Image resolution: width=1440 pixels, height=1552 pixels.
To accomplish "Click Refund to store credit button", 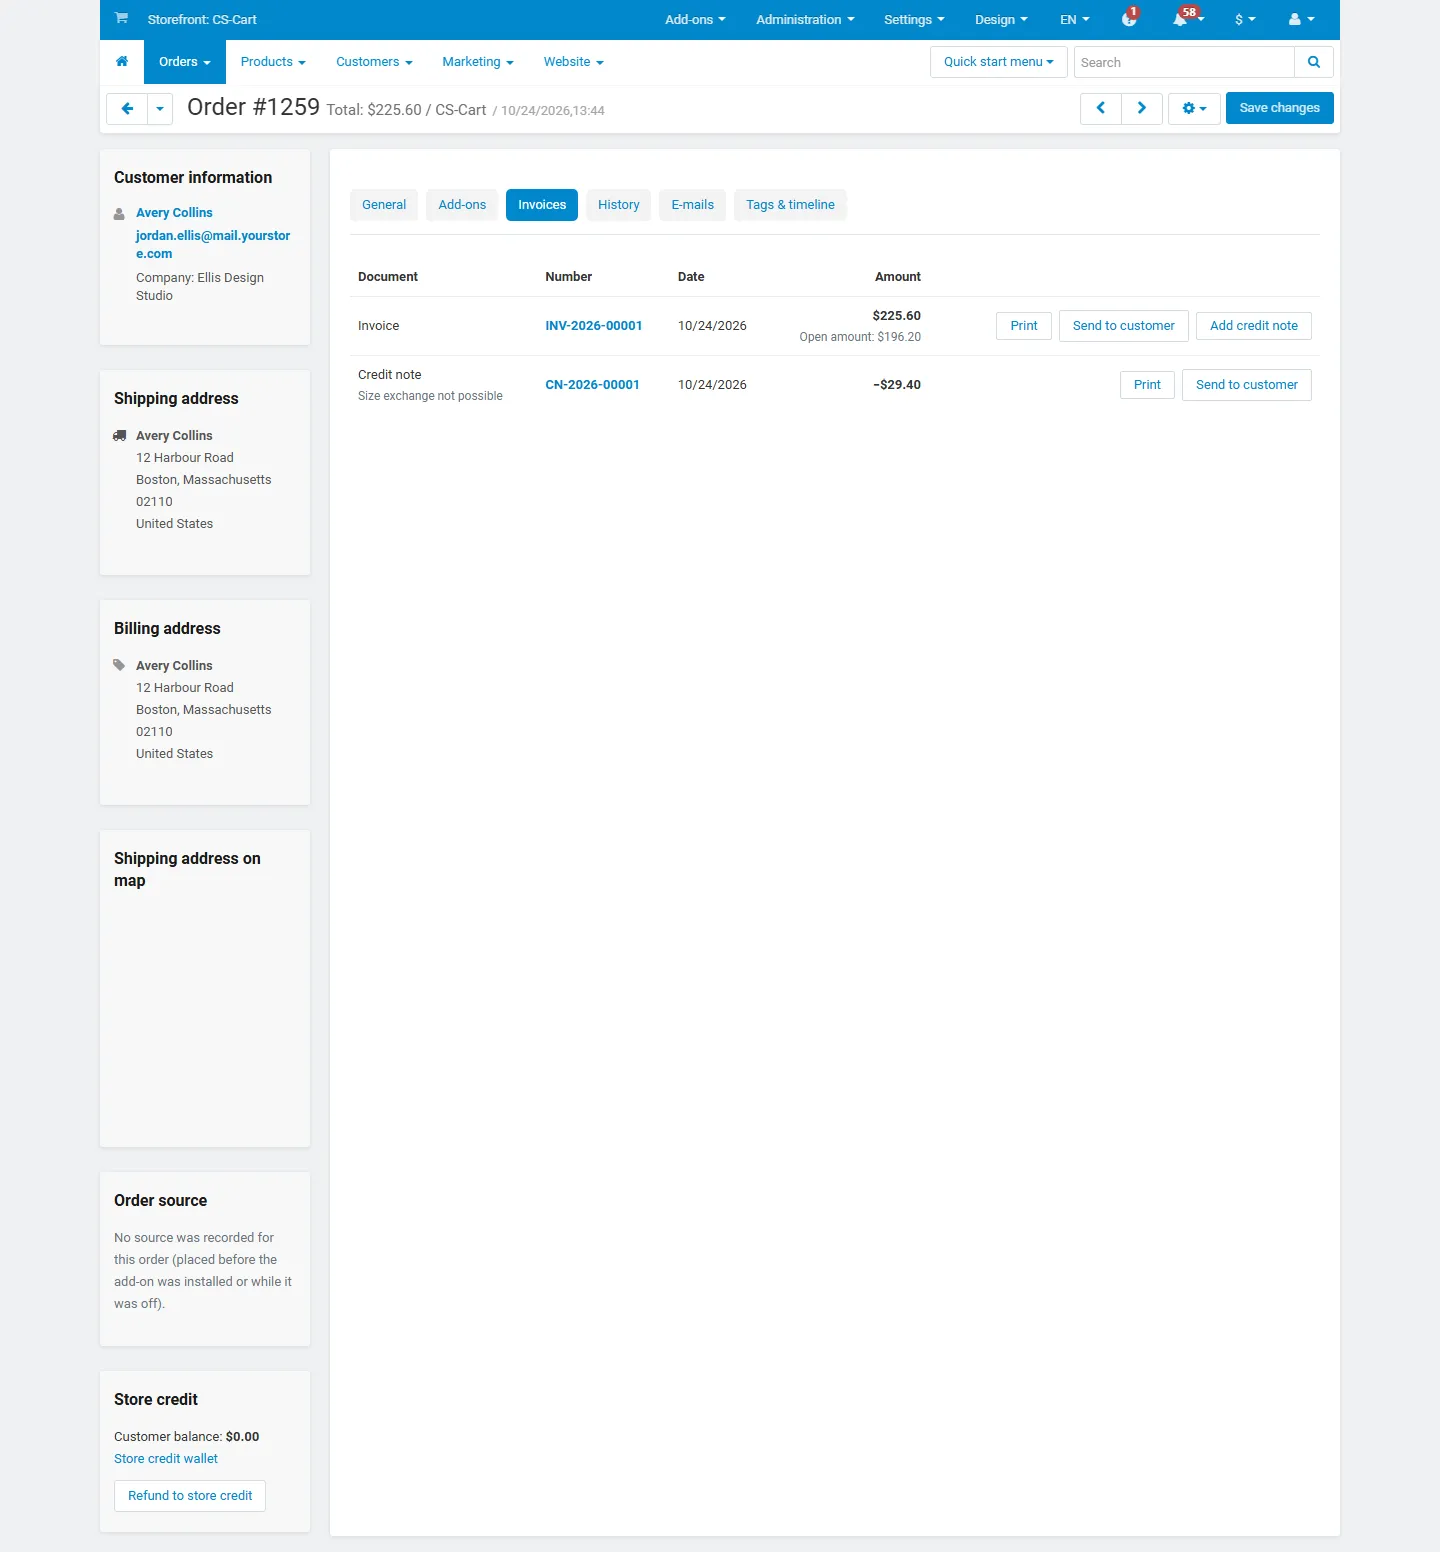I will pos(190,1496).
